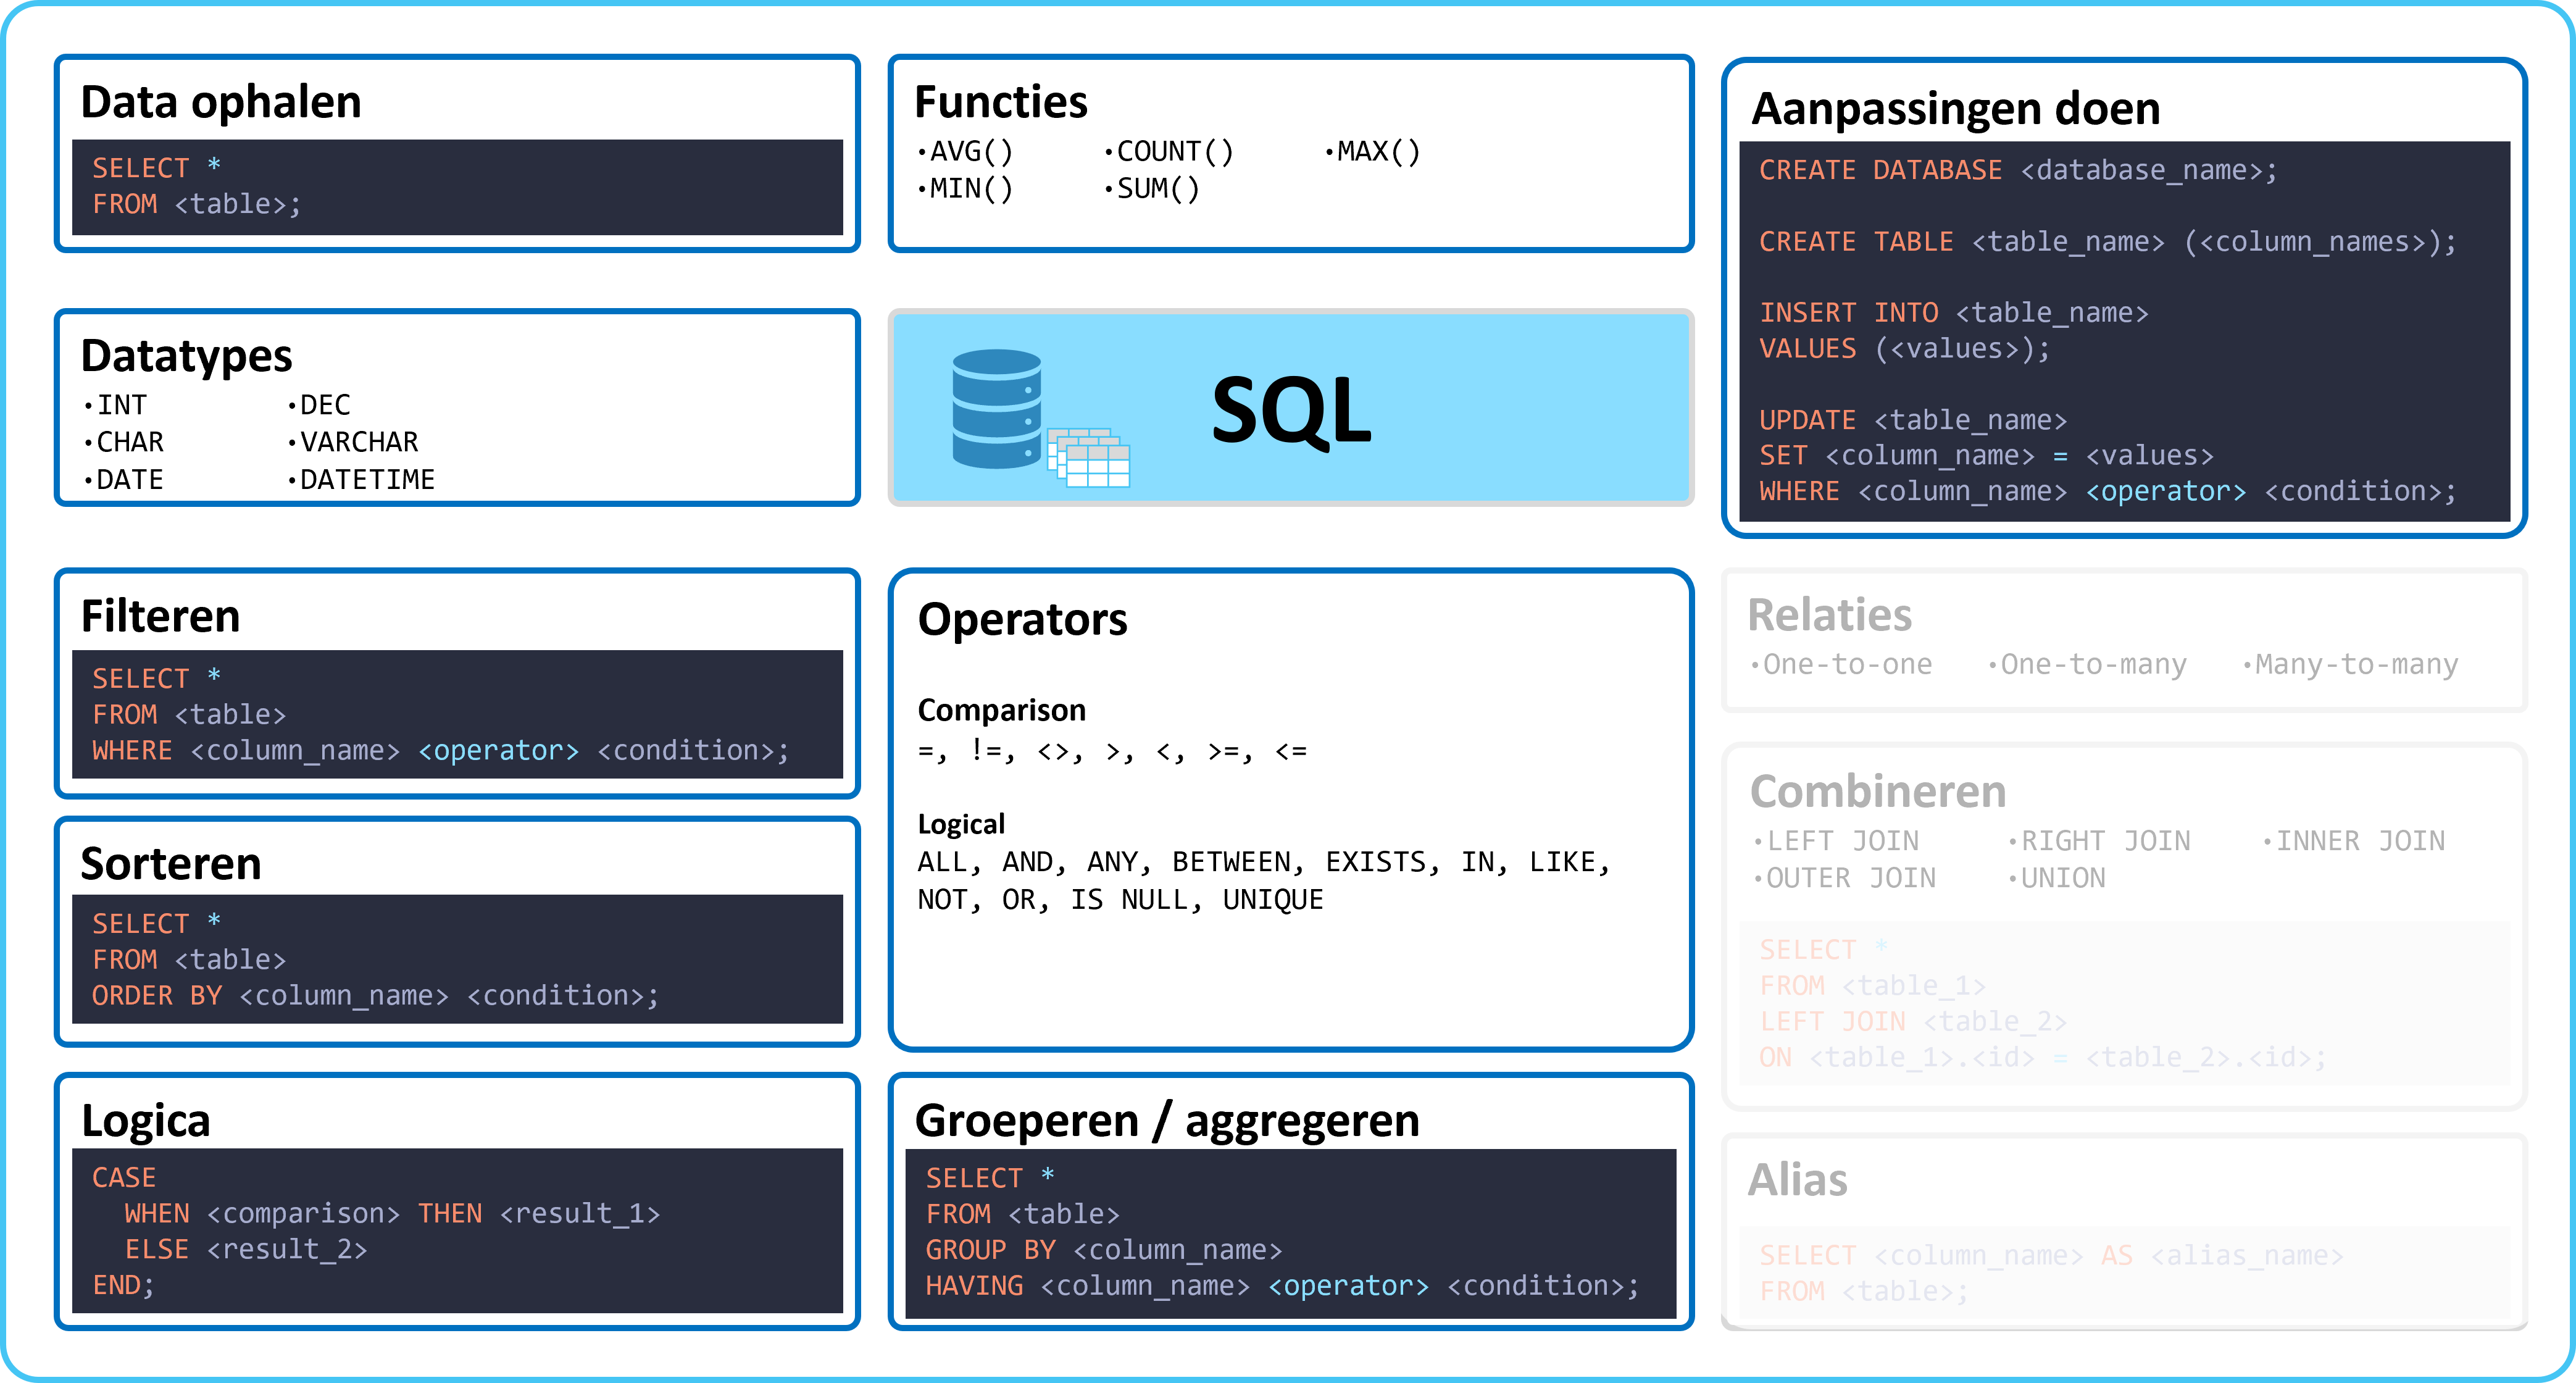Click the DATETIME datatype entry
2576x1383 pixels.
coord(361,480)
